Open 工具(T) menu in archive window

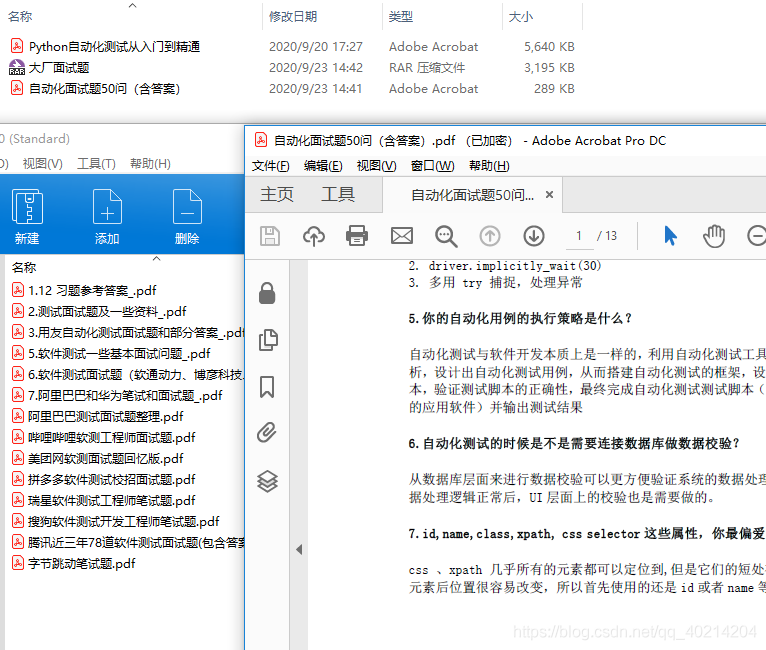96,164
